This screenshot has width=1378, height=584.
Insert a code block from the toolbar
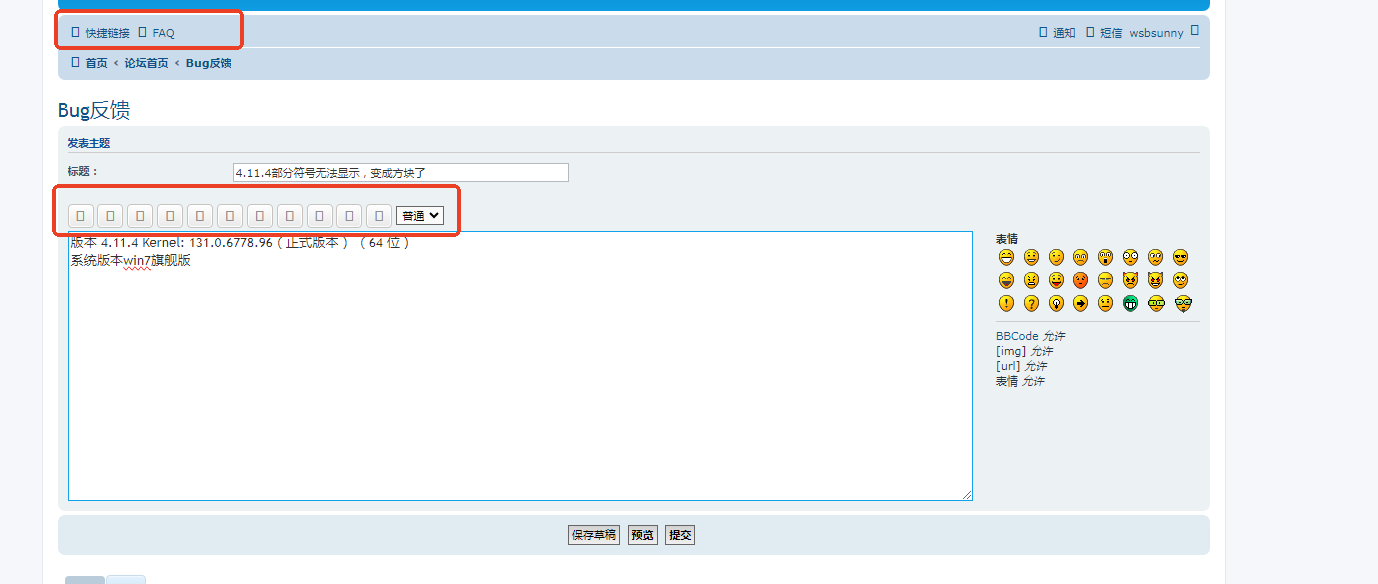199,215
